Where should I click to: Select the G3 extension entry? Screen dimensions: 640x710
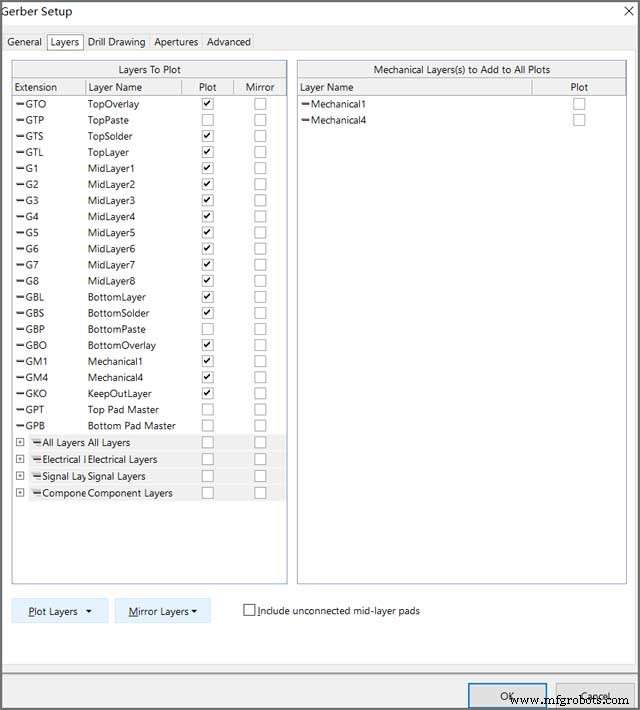pyautogui.click(x=32, y=201)
